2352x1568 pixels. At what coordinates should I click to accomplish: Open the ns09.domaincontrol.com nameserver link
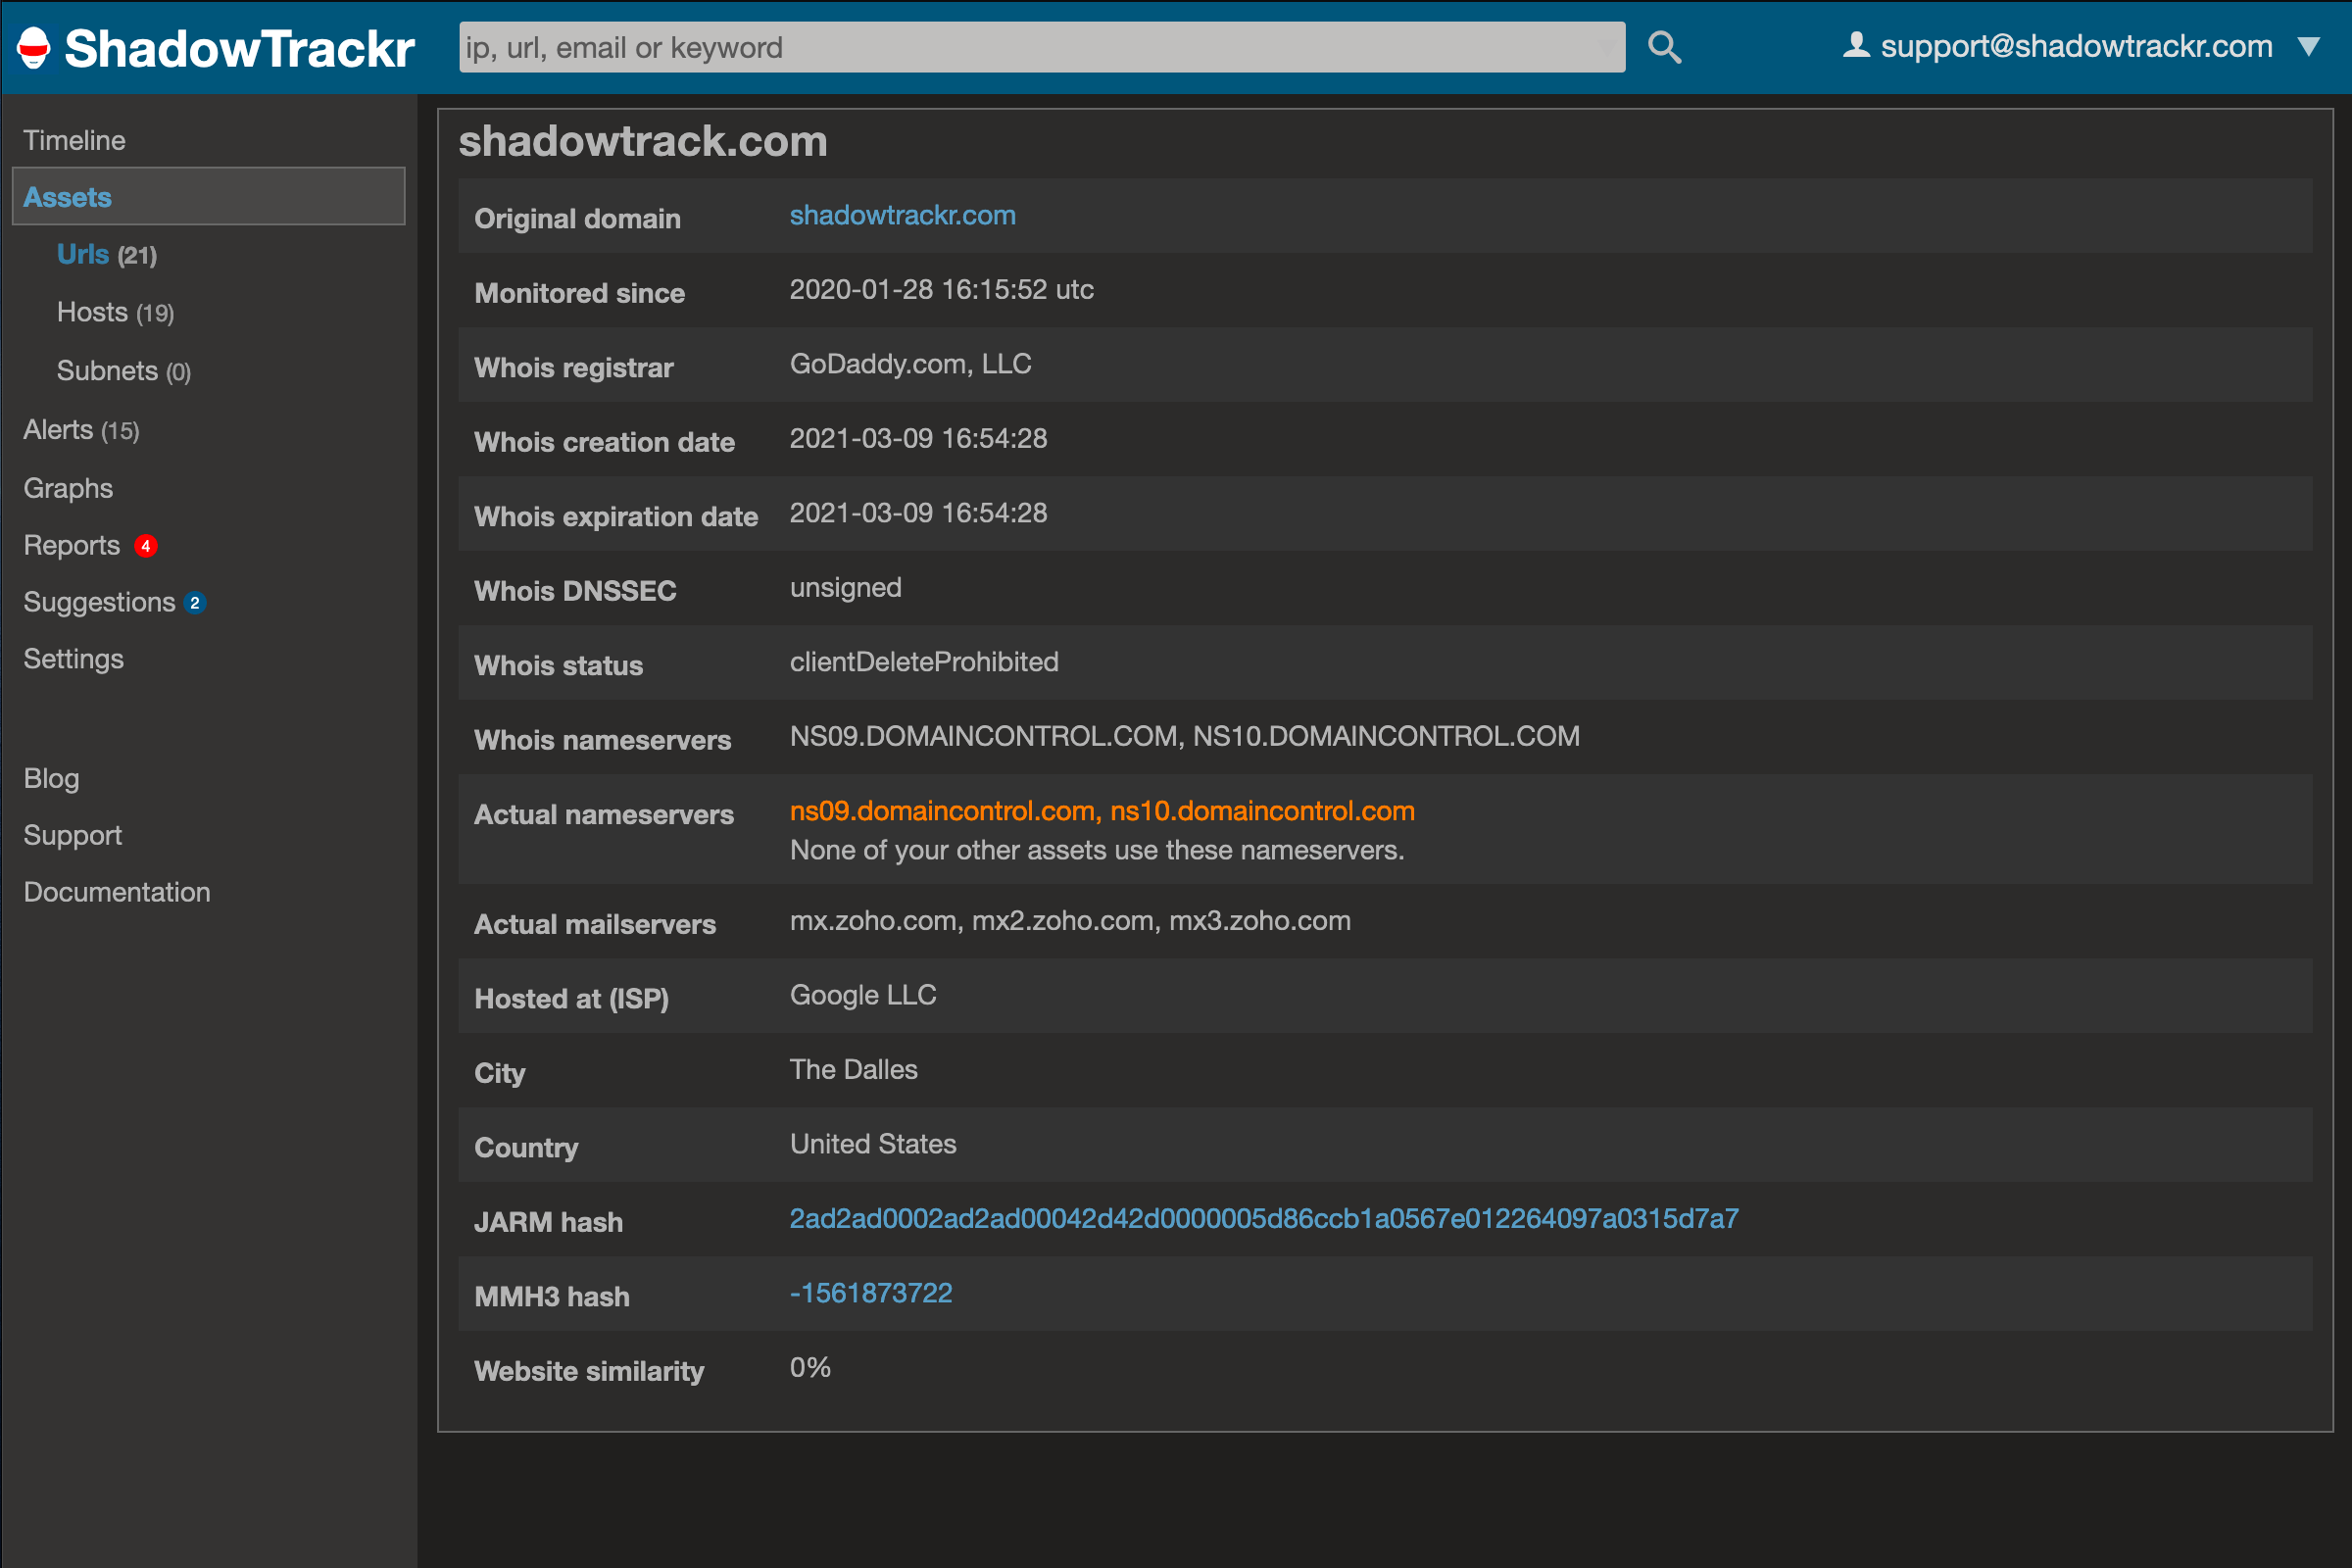coord(941,811)
